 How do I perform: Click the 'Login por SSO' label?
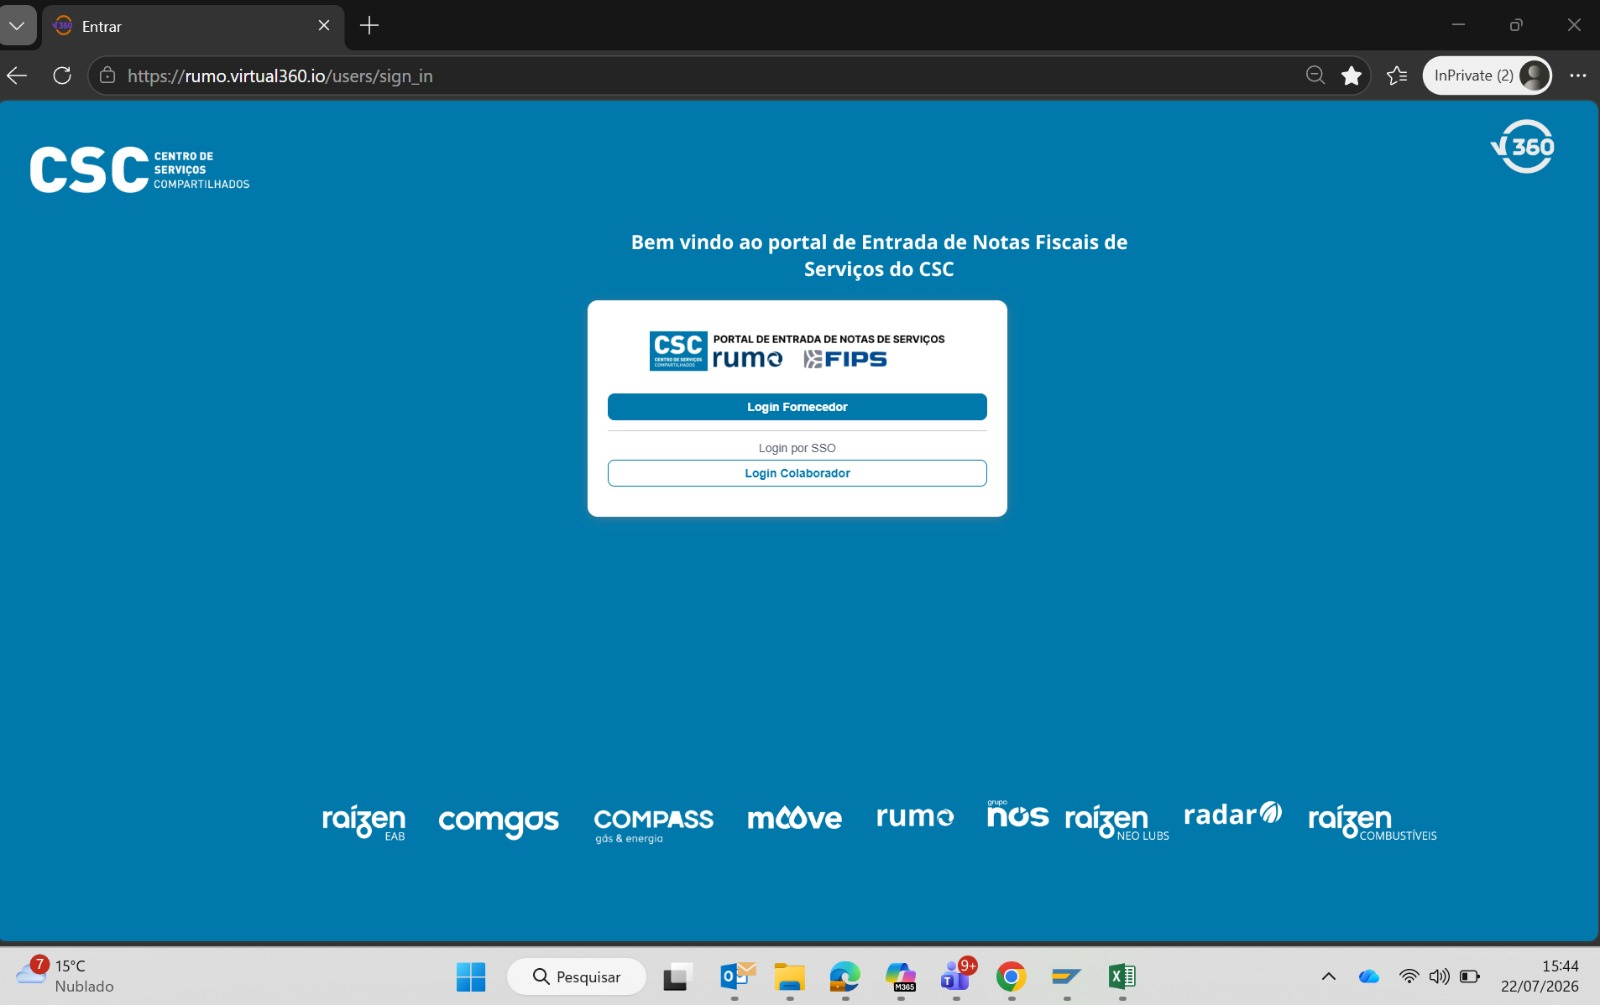coord(797,448)
